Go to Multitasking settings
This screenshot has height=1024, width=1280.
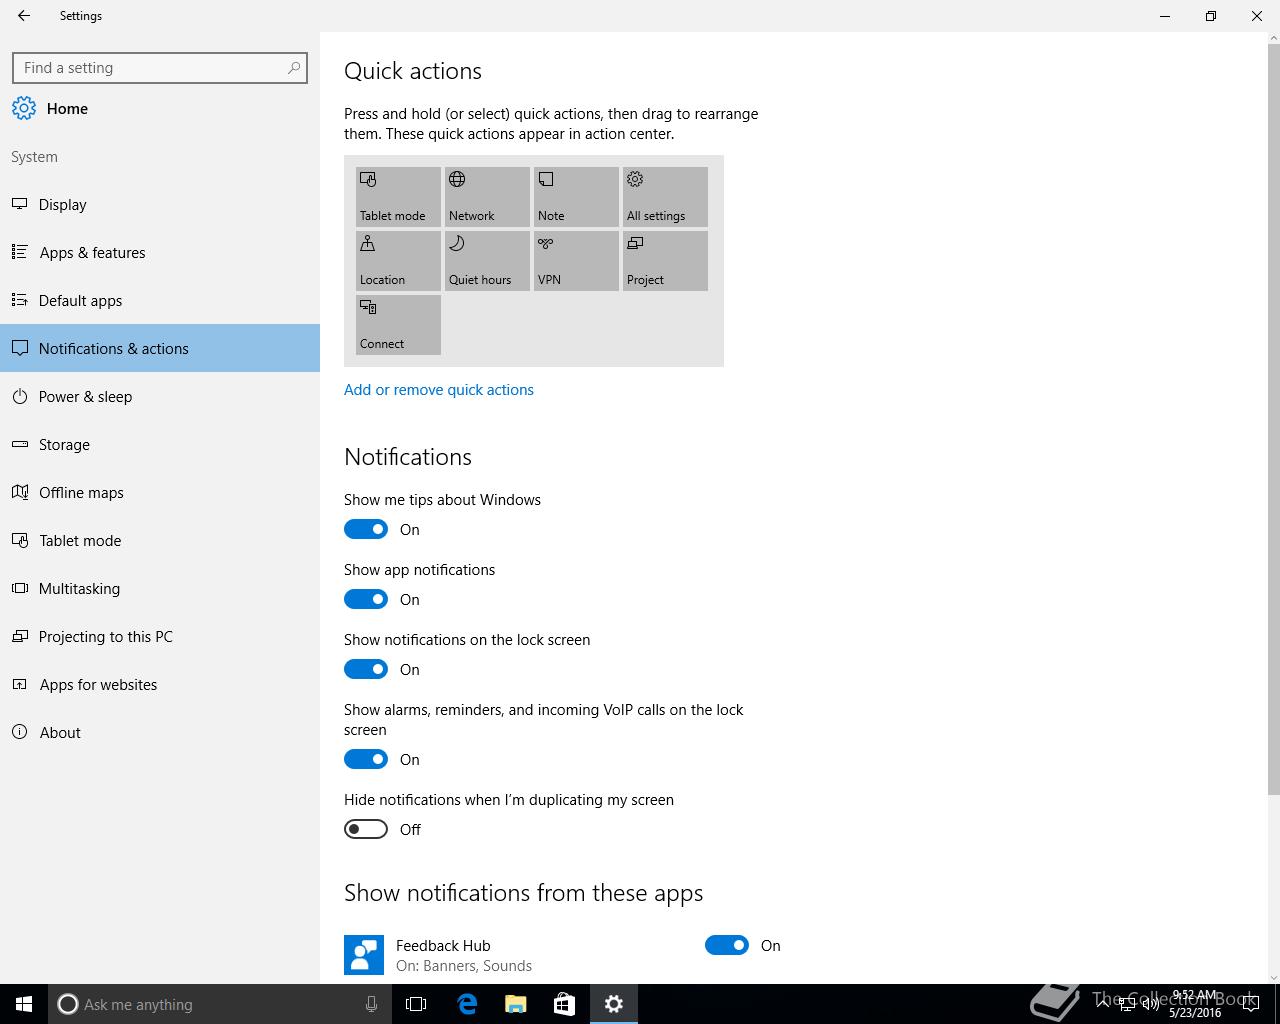pos(160,588)
